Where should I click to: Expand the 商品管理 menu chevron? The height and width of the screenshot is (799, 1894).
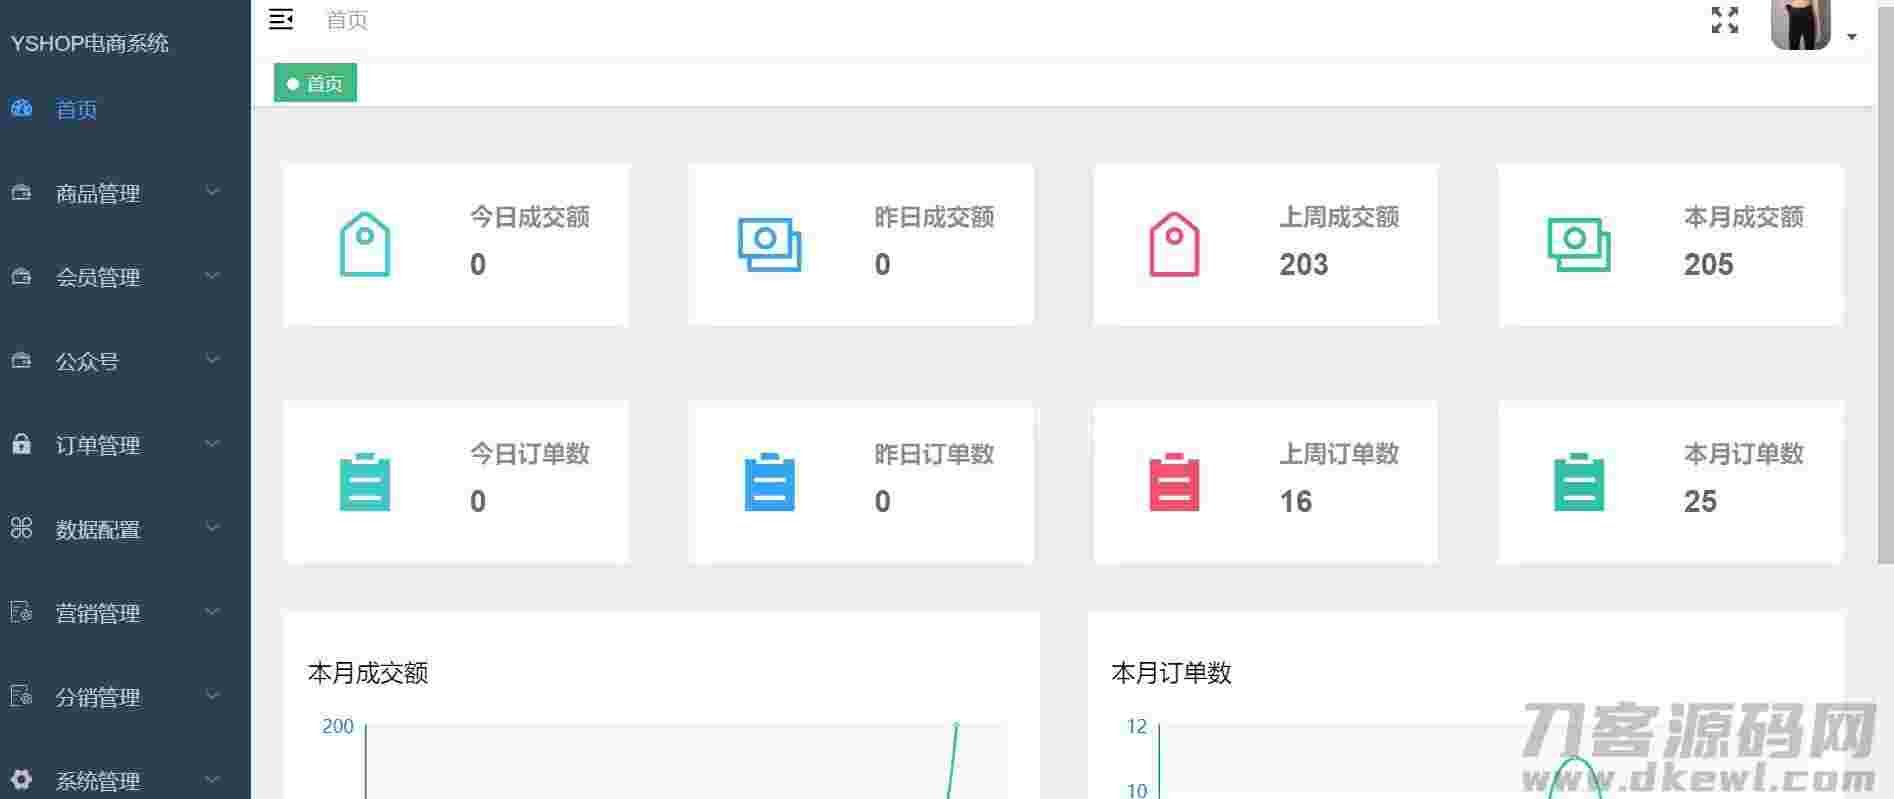click(212, 191)
